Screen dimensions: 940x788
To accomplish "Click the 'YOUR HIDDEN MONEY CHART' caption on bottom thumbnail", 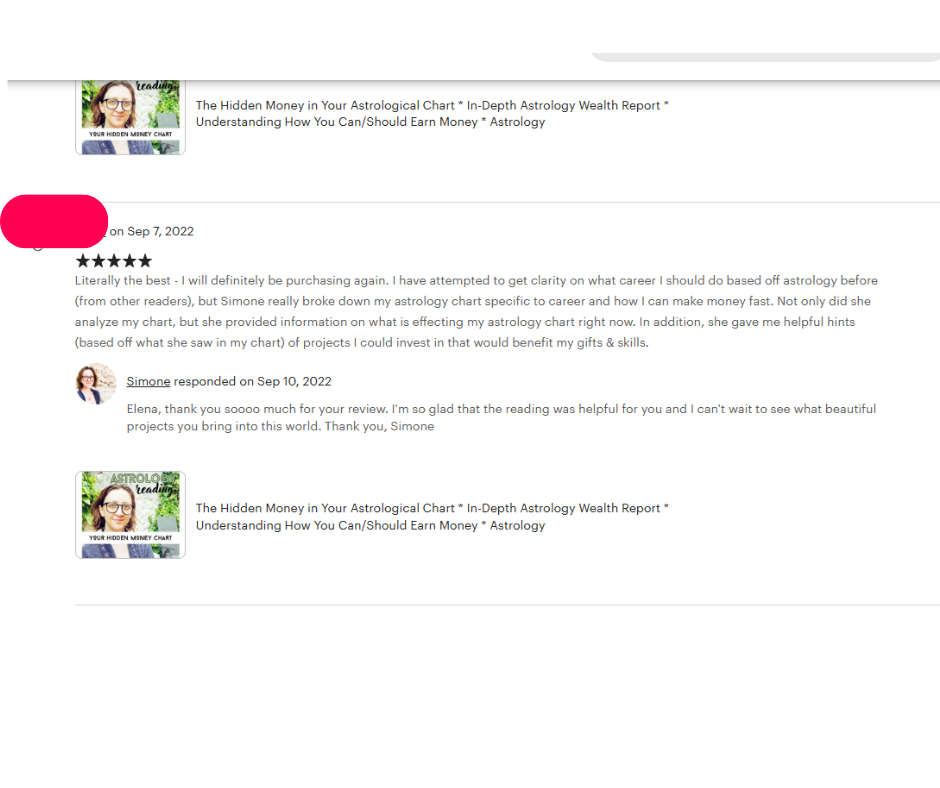I will [x=130, y=538].
